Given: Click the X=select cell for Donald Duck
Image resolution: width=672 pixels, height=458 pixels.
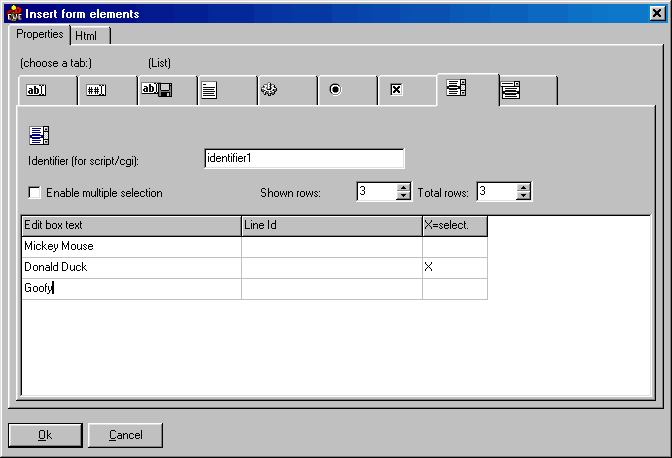Looking at the screenshot, I should (454, 268).
